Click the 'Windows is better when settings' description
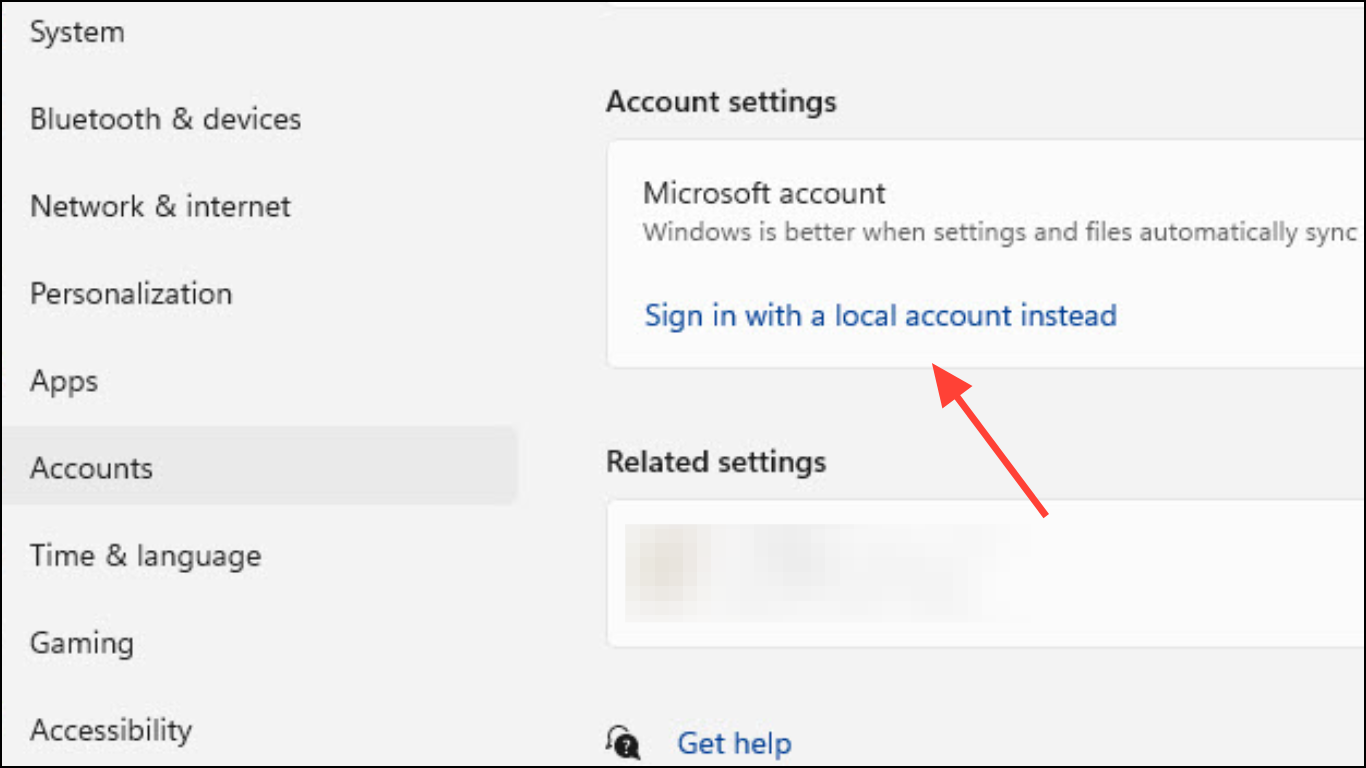This screenshot has height=768, width=1366. click(x=1000, y=233)
